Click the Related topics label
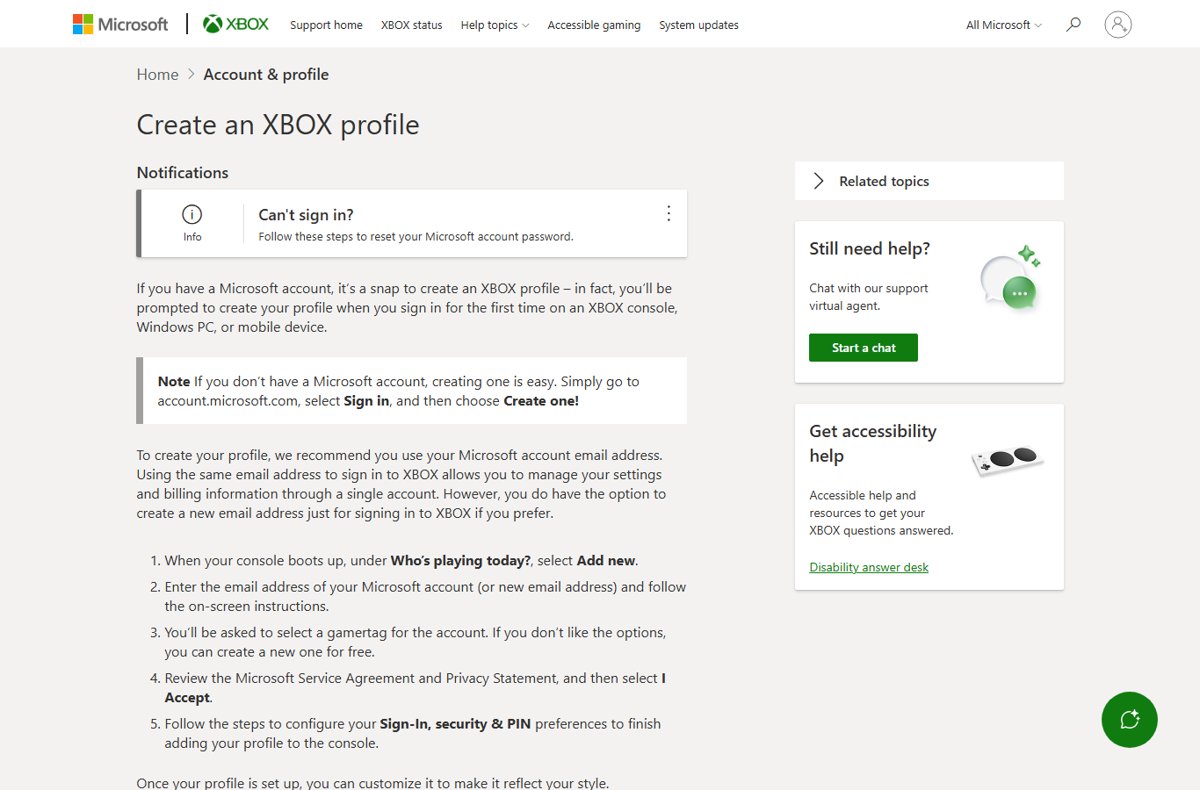 click(x=884, y=181)
